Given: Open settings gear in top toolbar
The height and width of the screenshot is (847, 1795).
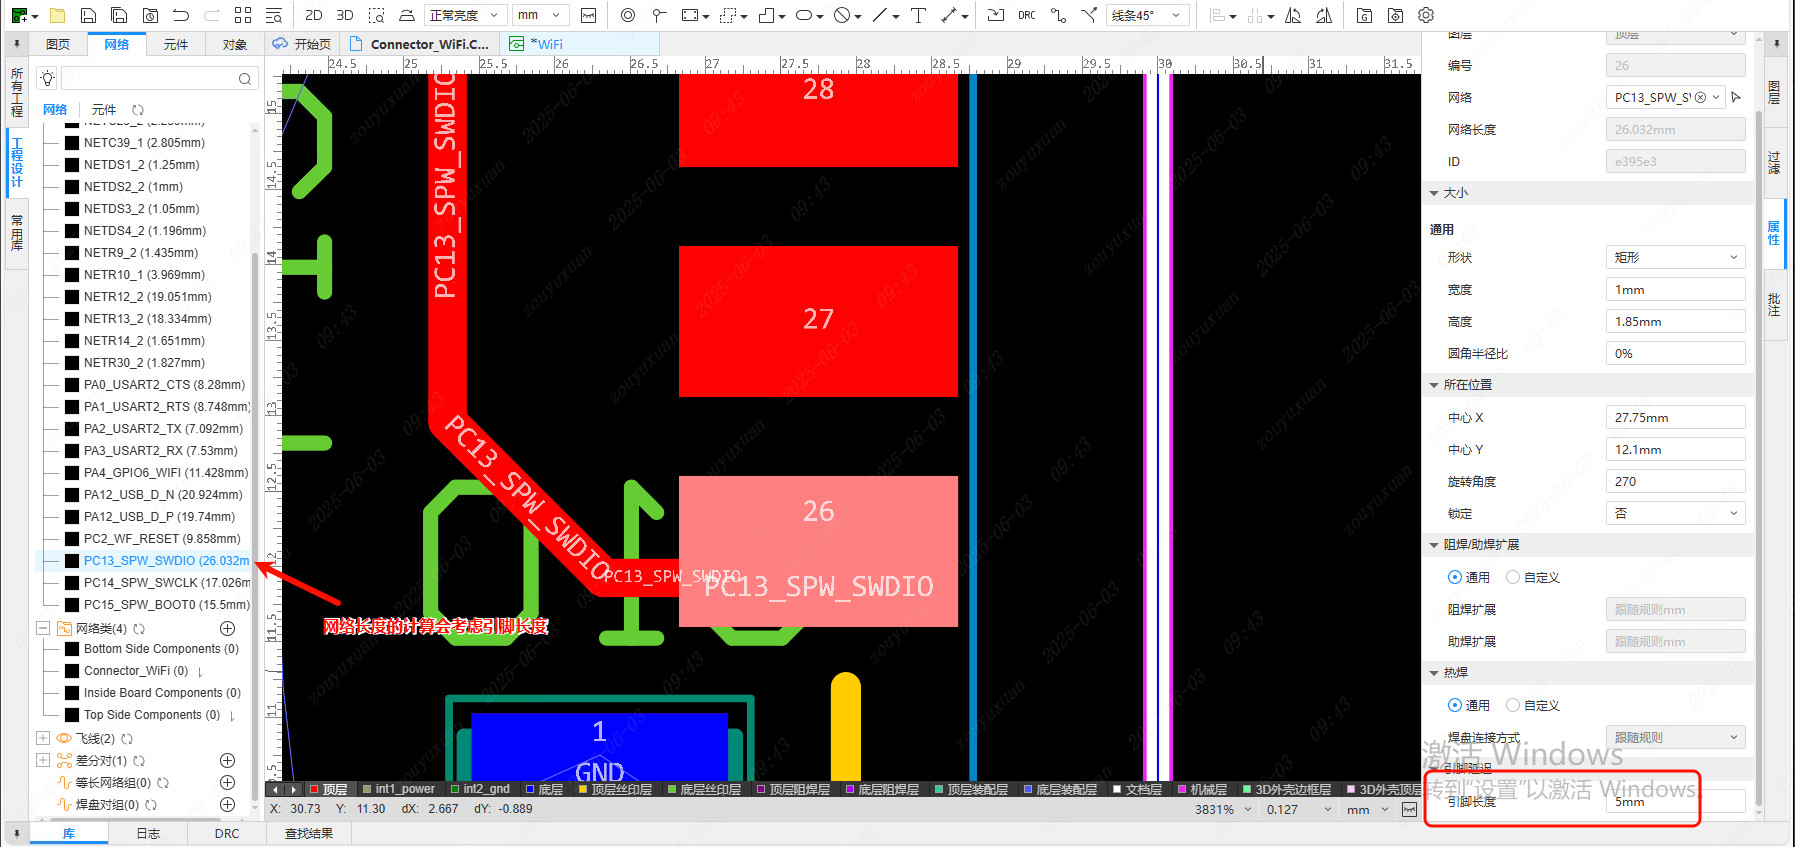Looking at the screenshot, I should 1426,15.
